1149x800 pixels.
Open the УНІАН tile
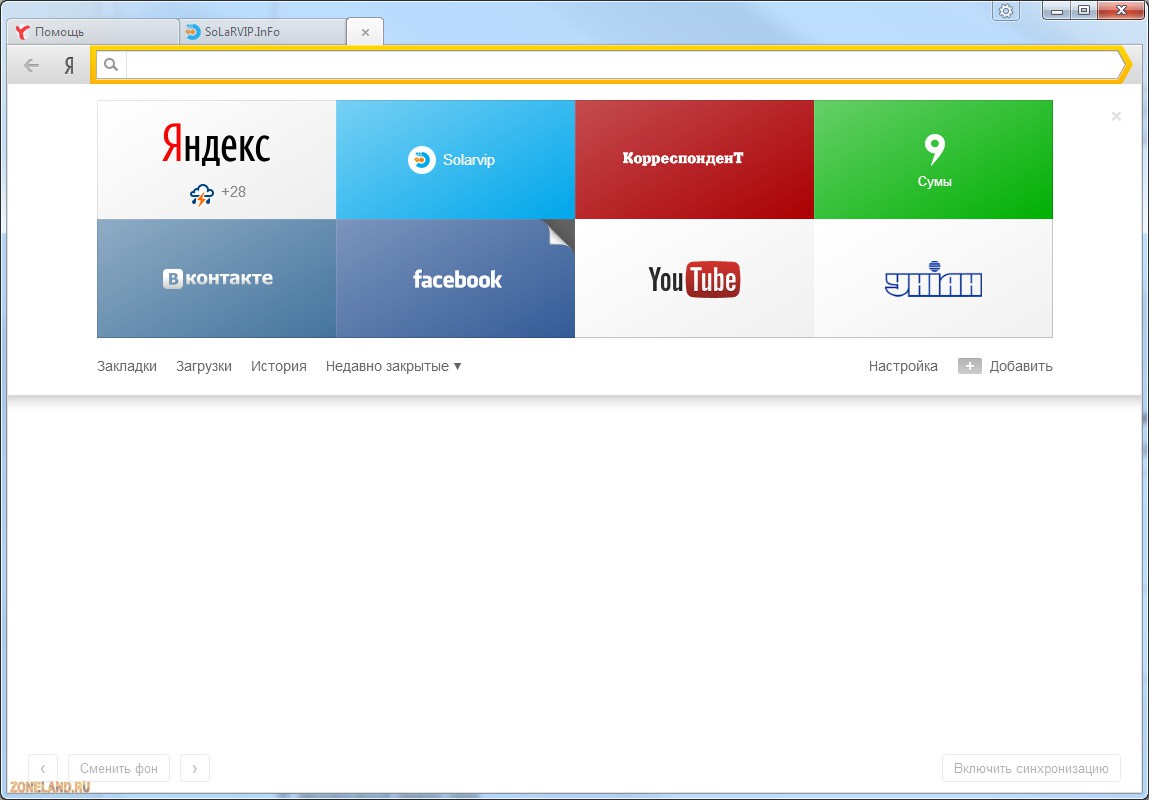(933, 278)
